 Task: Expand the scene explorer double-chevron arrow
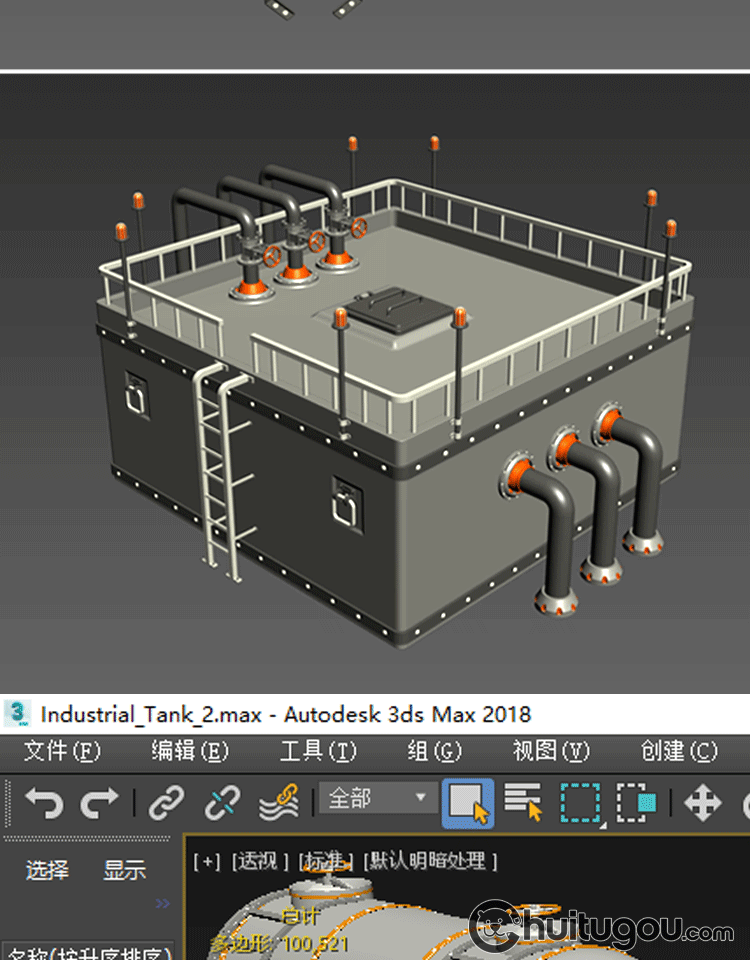(x=162, y=904)
